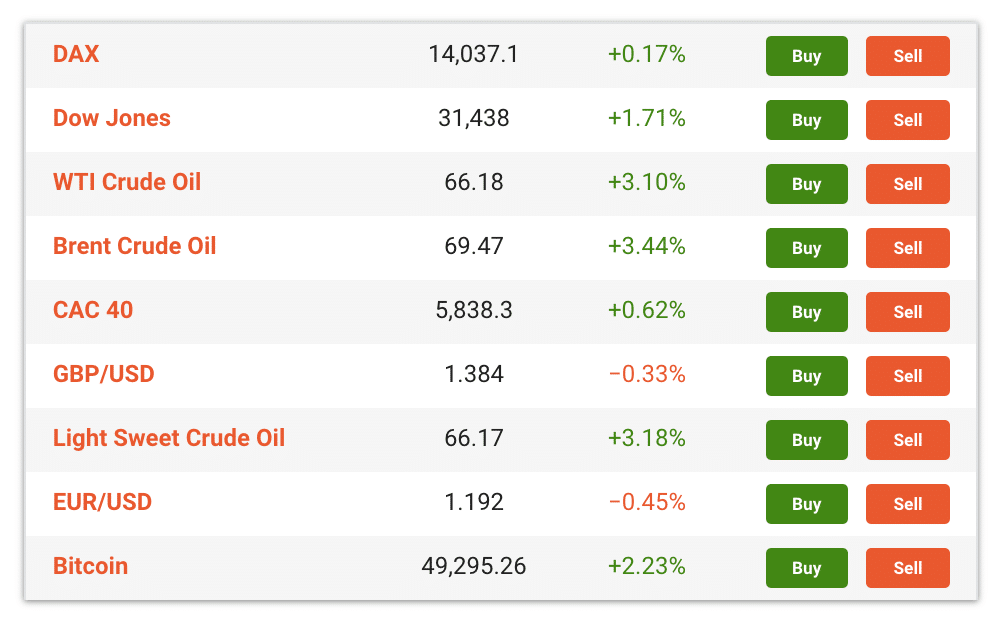Screen dimensions: 1006x622
Task: Open the DAX index link
Action: 76,54
